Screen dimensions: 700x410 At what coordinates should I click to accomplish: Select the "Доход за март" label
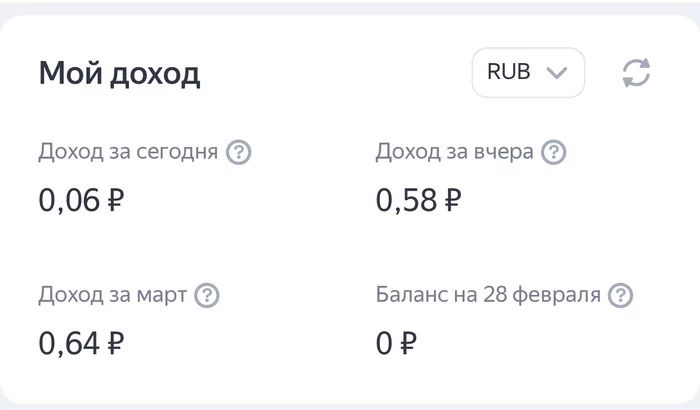[112, 296]
